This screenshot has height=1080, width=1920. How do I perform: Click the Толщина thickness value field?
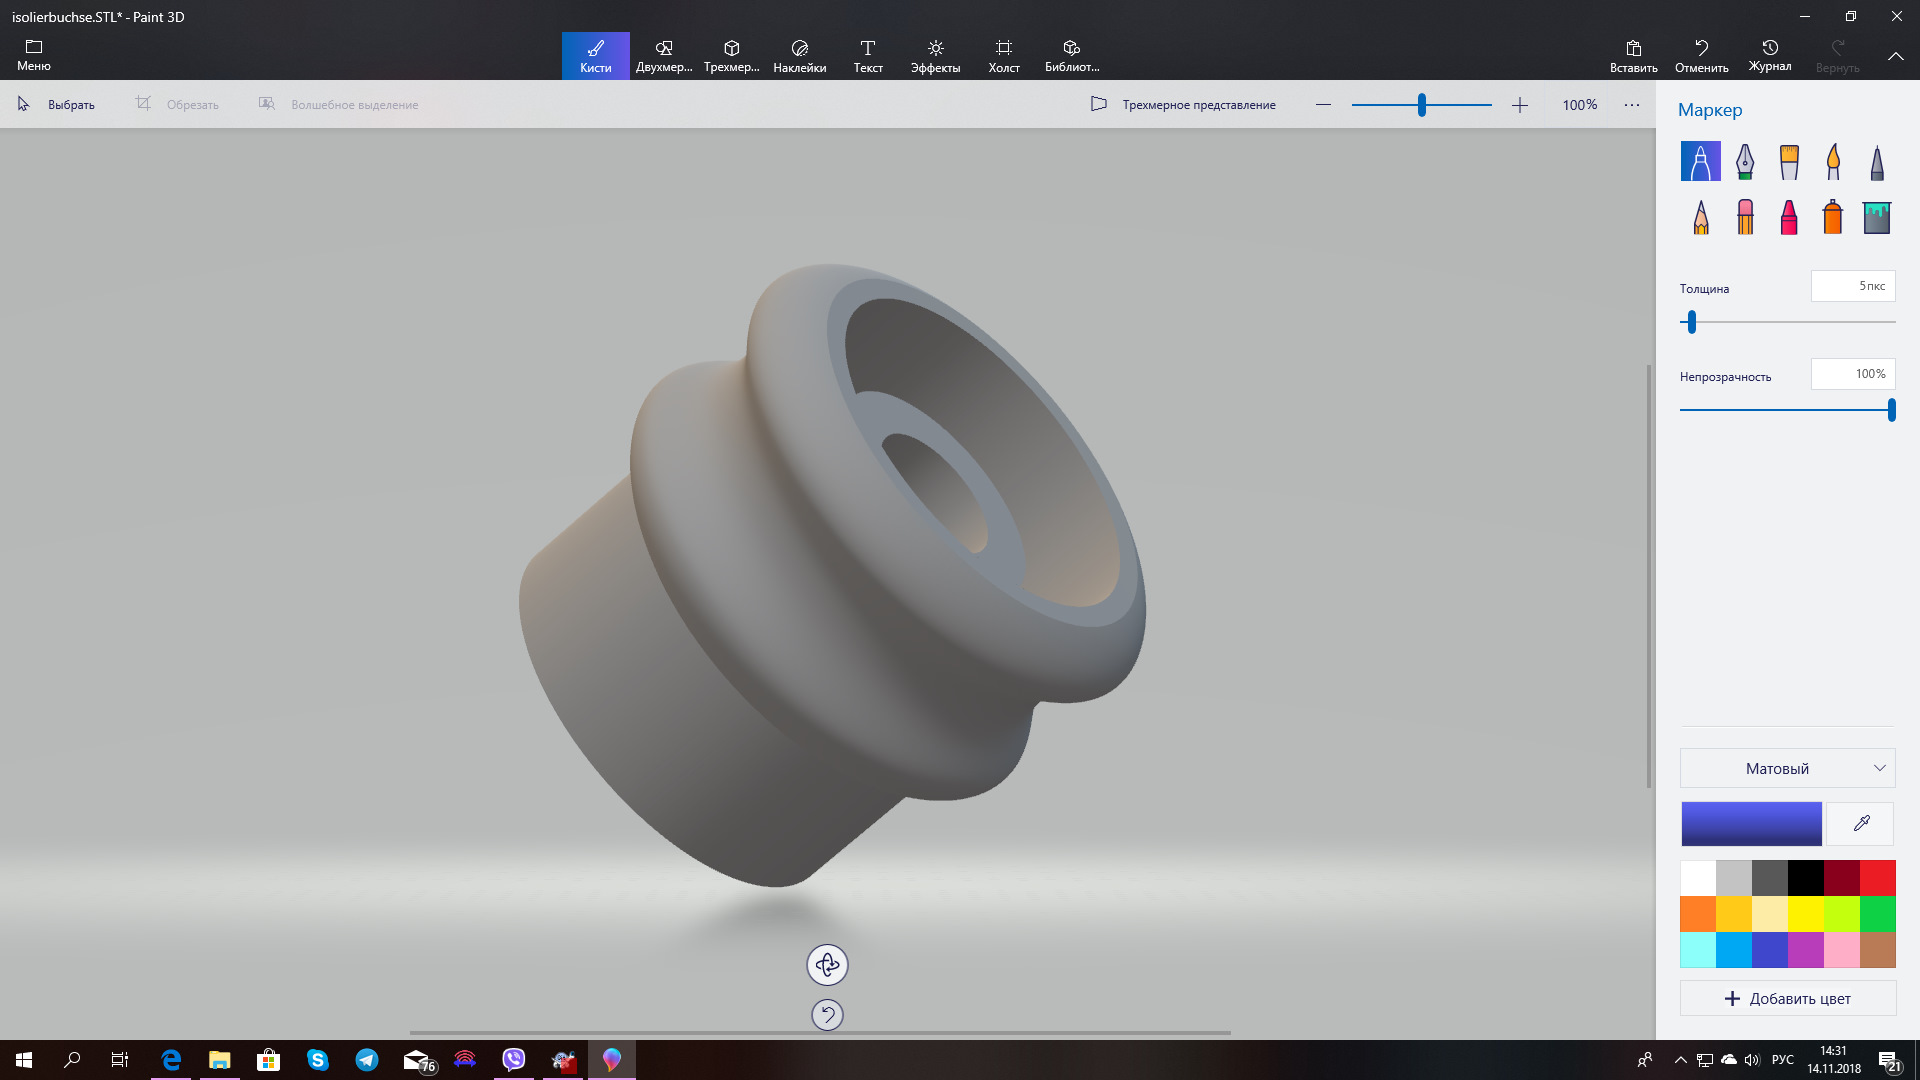(1852, 286)
